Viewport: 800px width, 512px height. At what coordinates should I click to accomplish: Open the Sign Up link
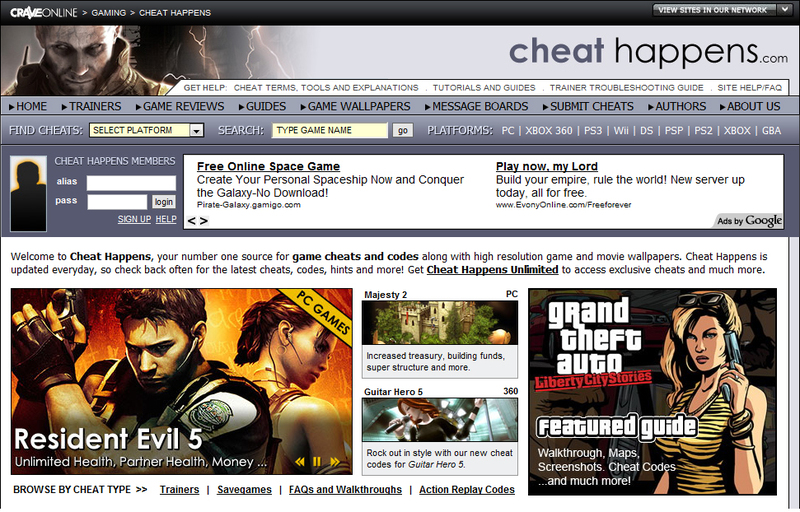134,219
